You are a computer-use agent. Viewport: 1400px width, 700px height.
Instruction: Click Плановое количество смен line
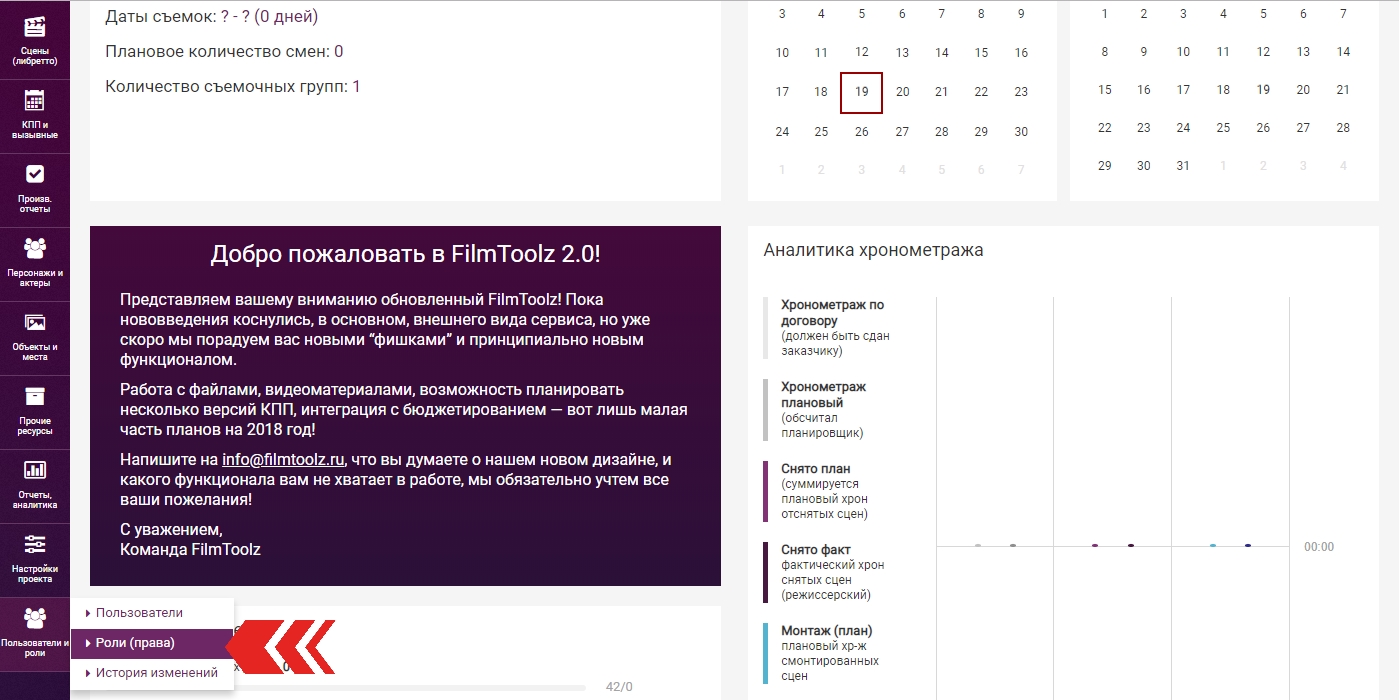tap(224, 52)
